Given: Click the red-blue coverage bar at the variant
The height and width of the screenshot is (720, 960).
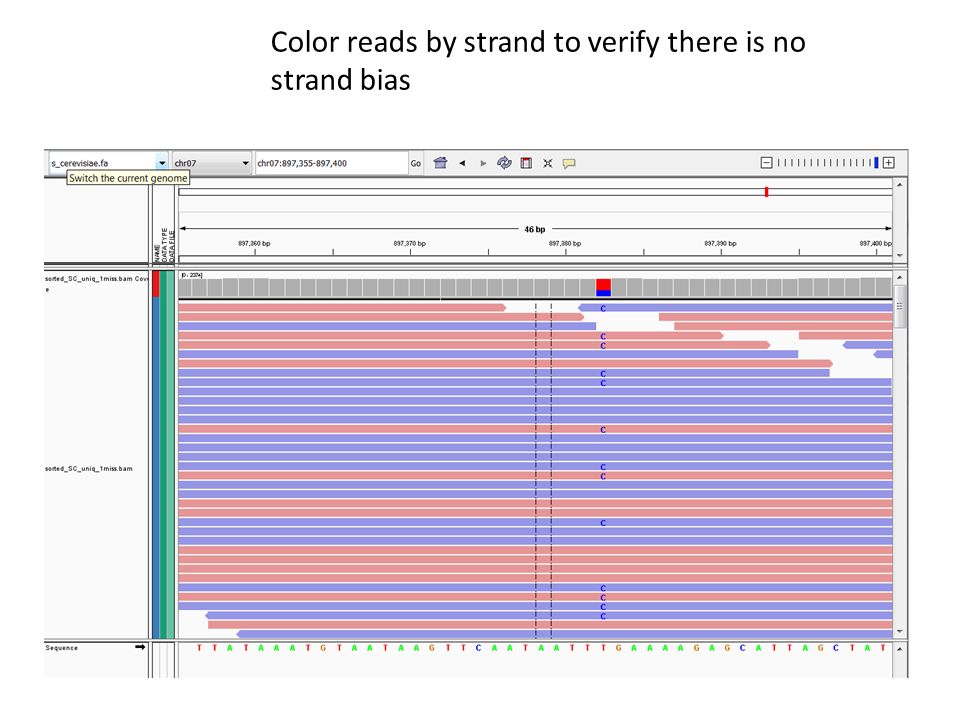Looking at the screenshot, I should [603, 287].
